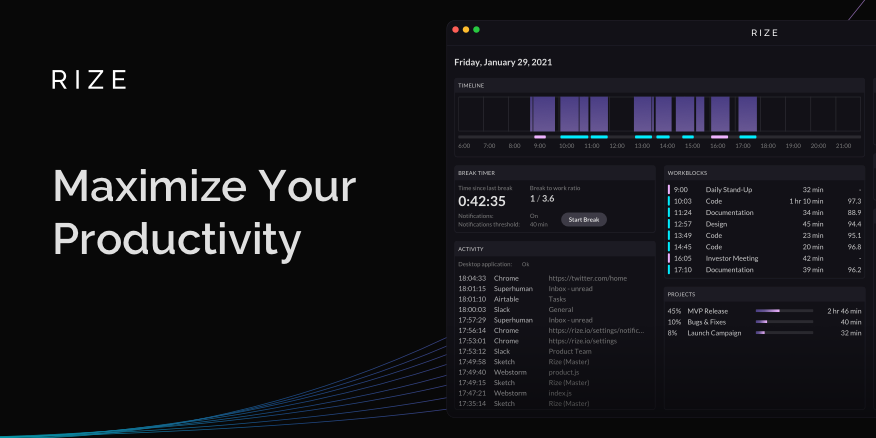Viewport: 876px width, 438px height.
Task: Click the Start Break button
Action: tap(584, 220)
